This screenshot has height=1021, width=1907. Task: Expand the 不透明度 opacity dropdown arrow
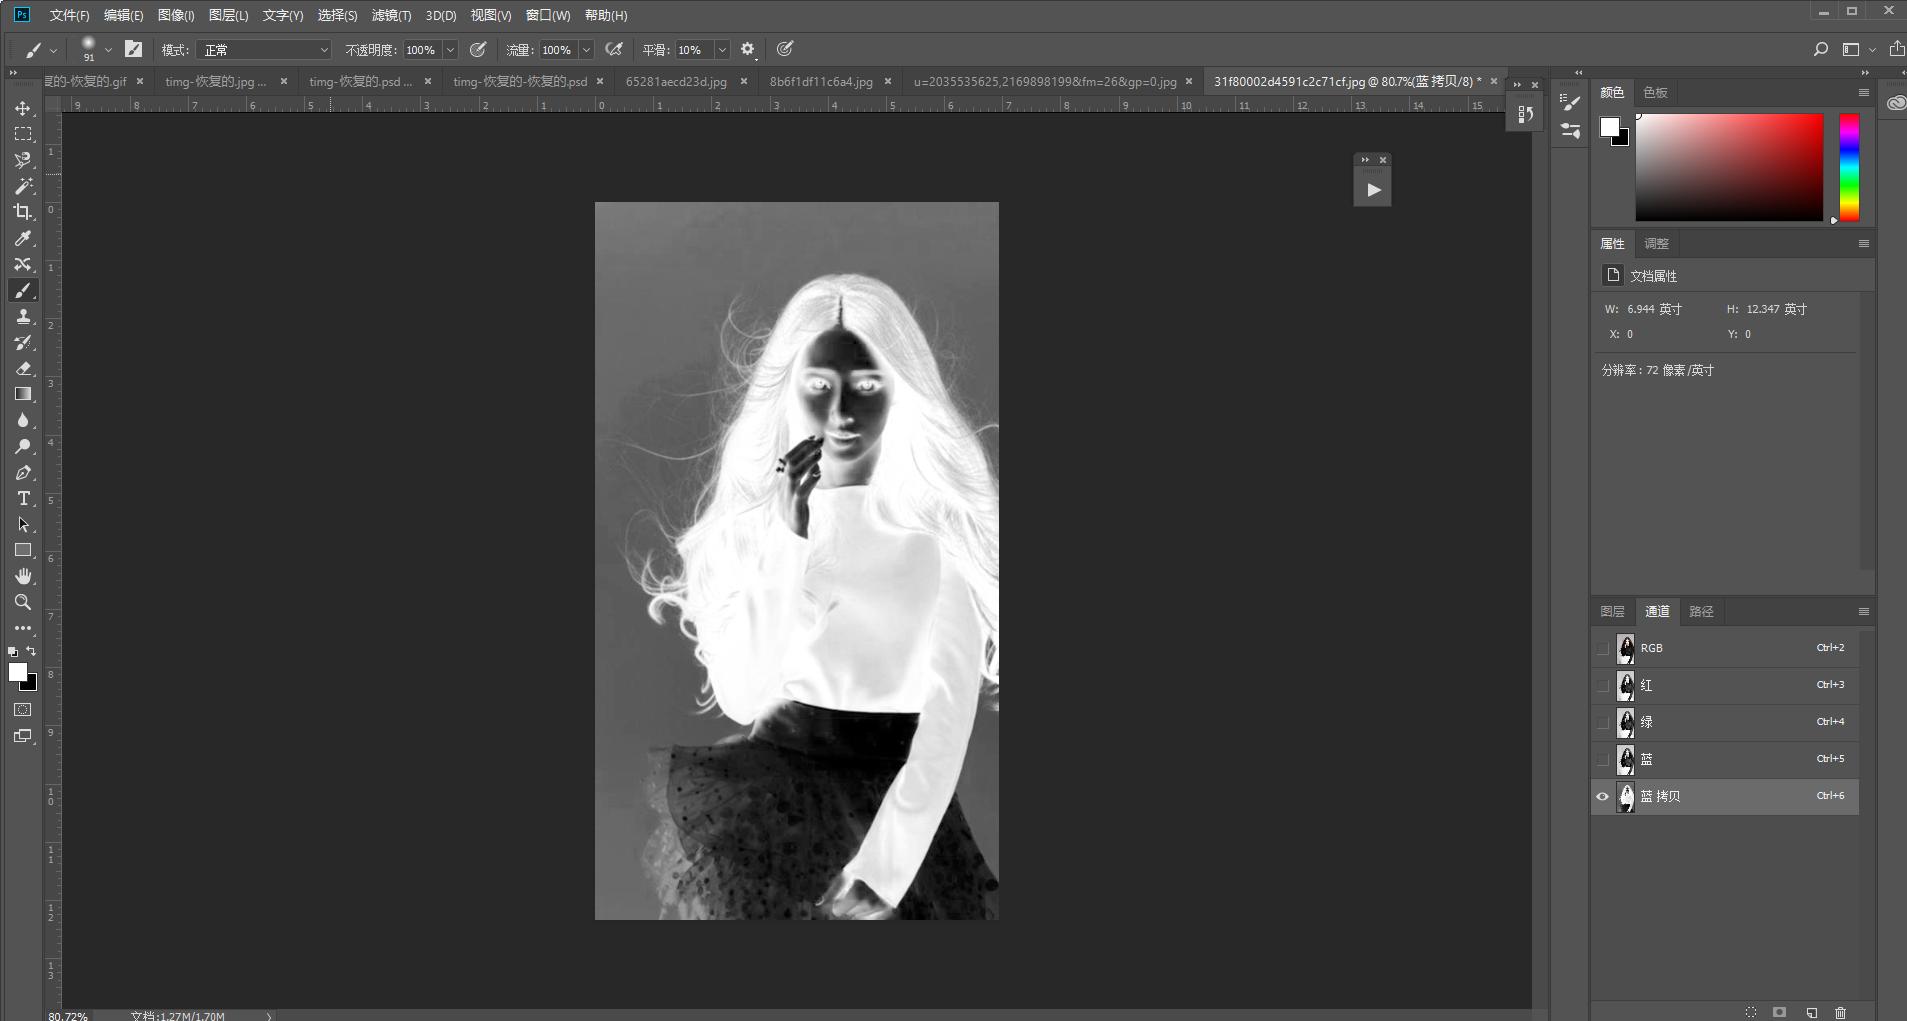(450, 50)
